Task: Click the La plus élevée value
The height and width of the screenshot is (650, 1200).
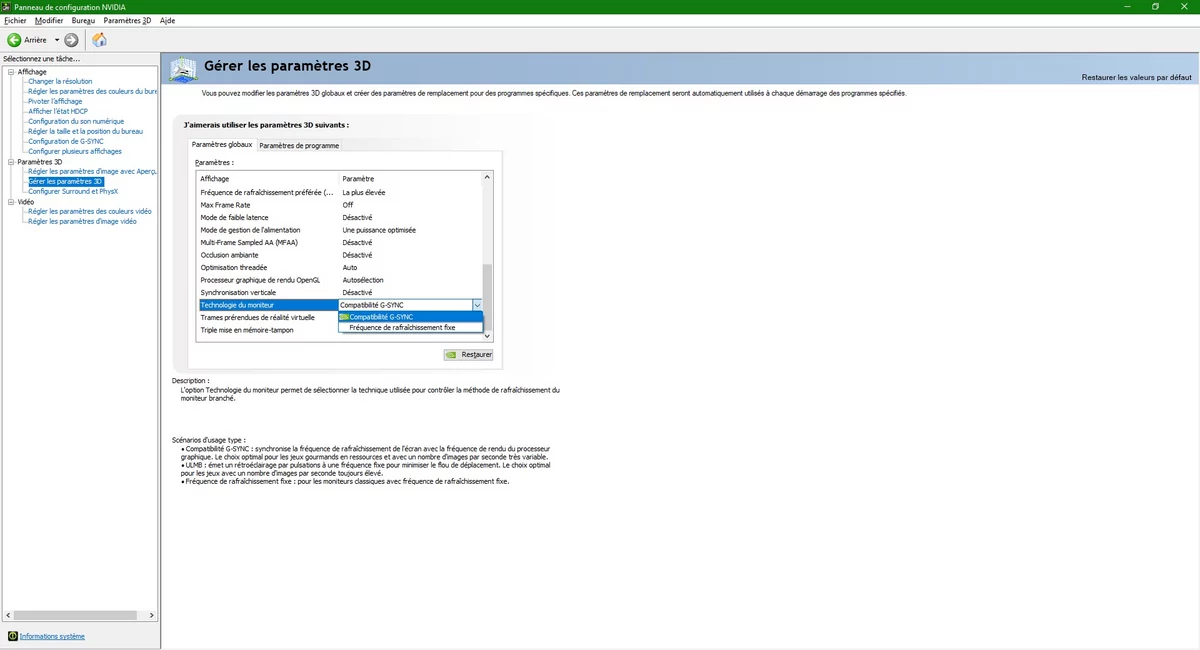Action: 364,192
